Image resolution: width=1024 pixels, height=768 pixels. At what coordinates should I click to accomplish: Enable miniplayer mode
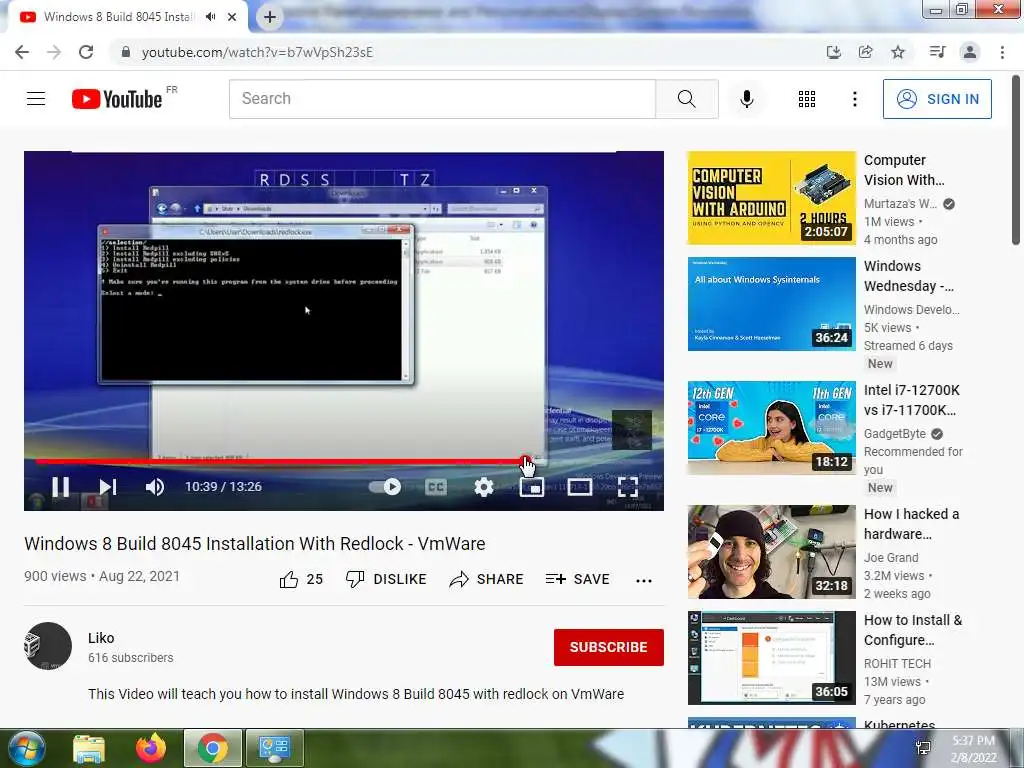[532, 487]
